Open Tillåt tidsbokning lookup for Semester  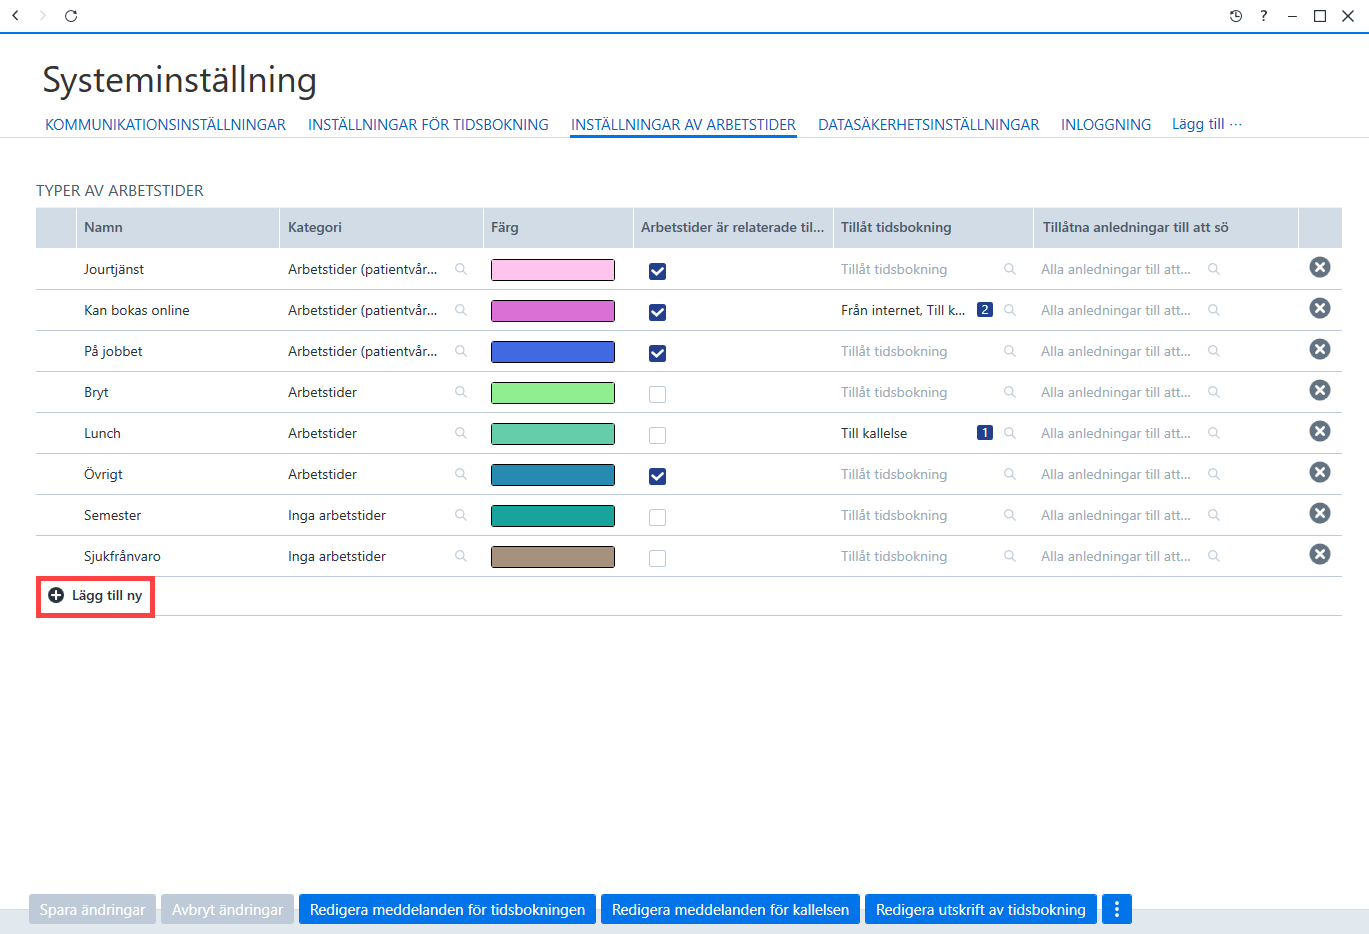point(1010,515)
